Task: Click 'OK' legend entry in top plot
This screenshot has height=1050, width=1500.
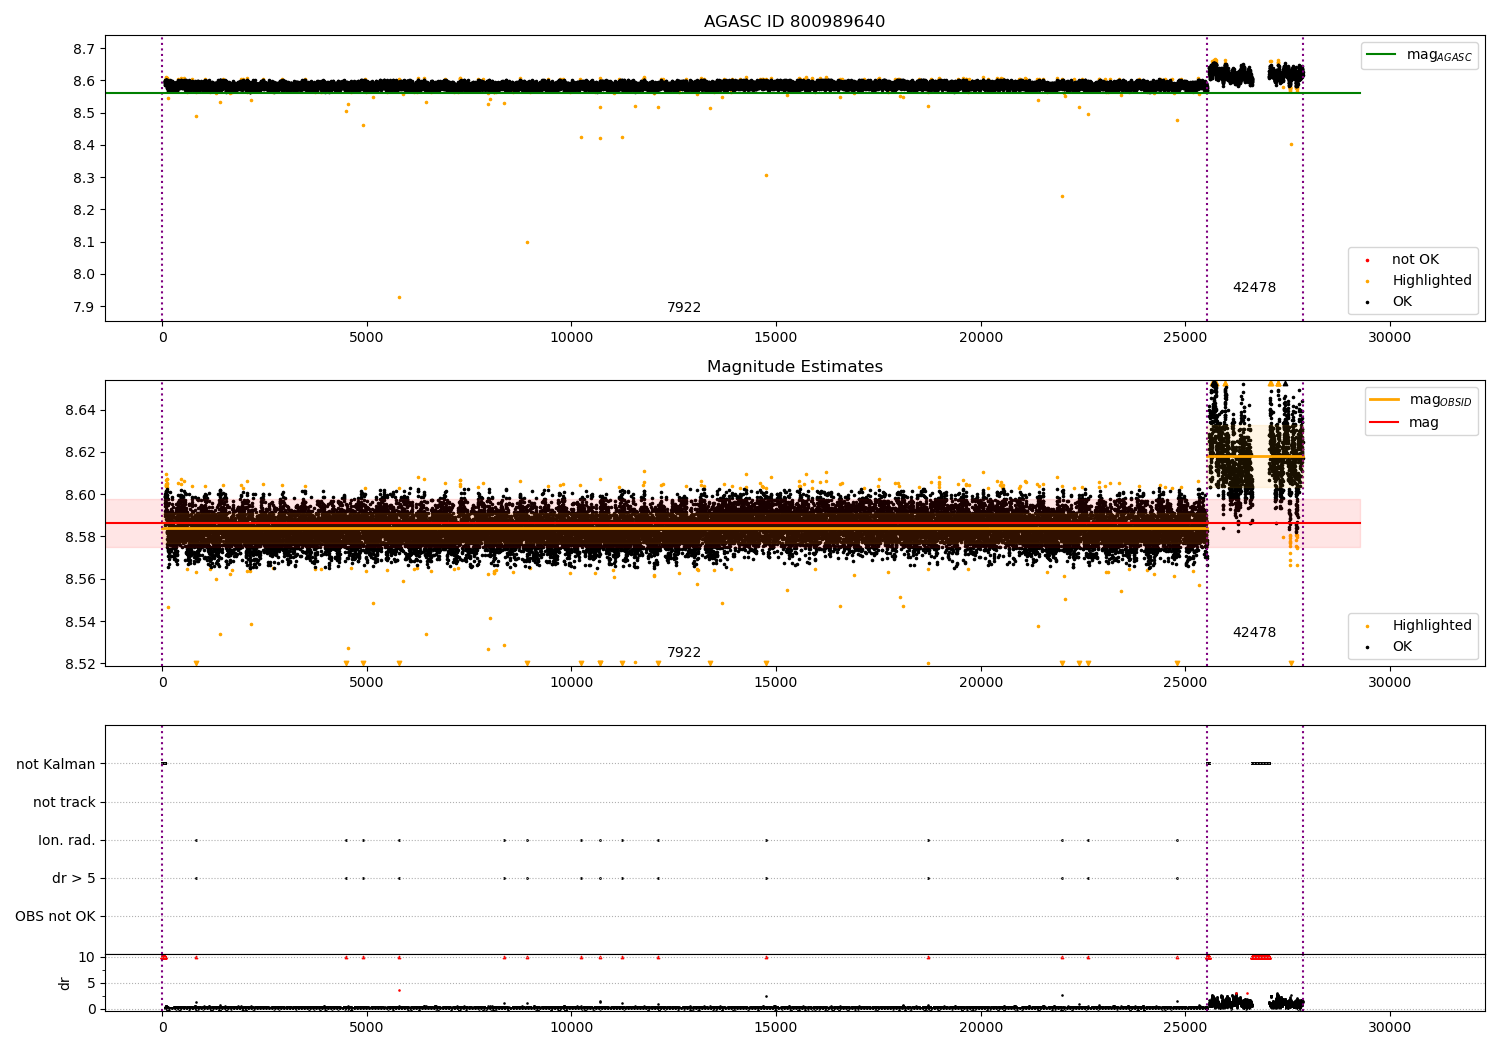Action: [1402, 302]
